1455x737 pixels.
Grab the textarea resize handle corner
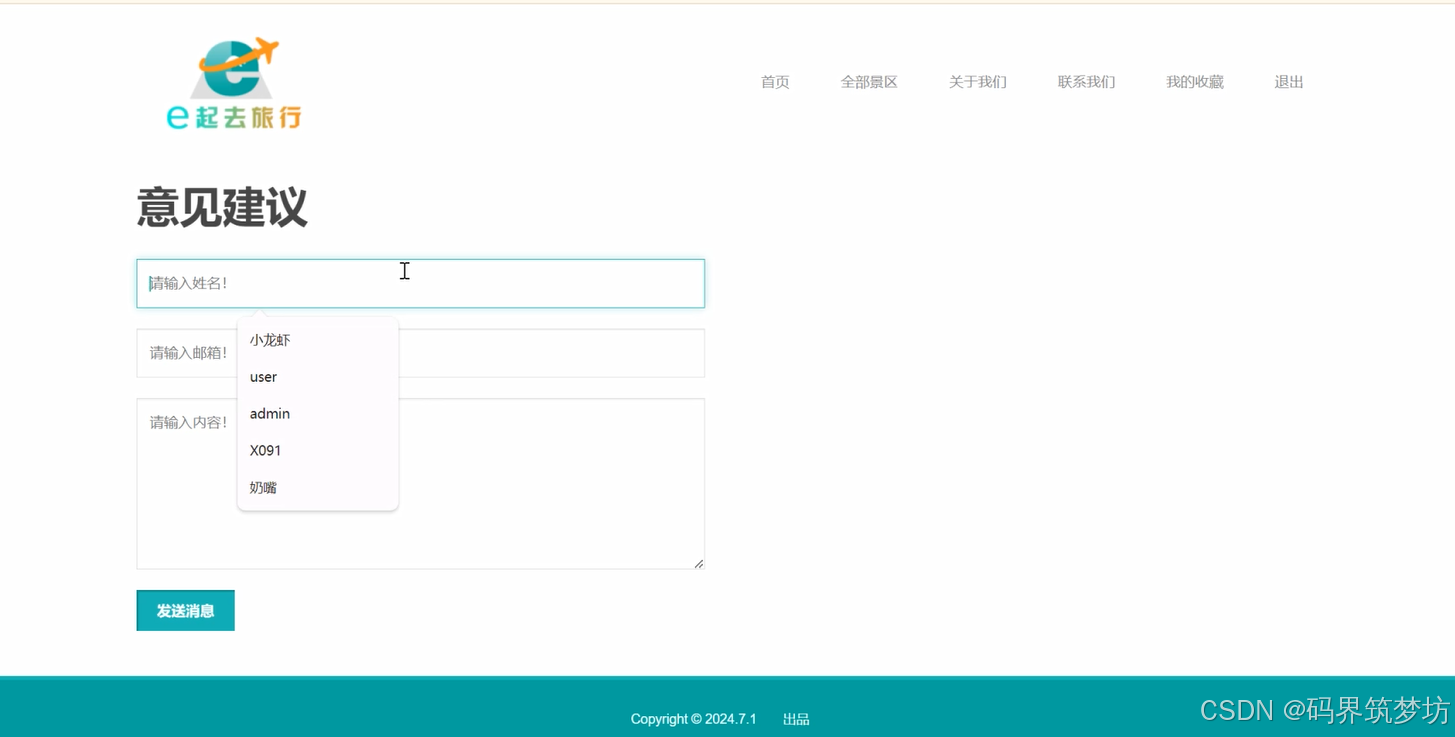pos(699,563)
